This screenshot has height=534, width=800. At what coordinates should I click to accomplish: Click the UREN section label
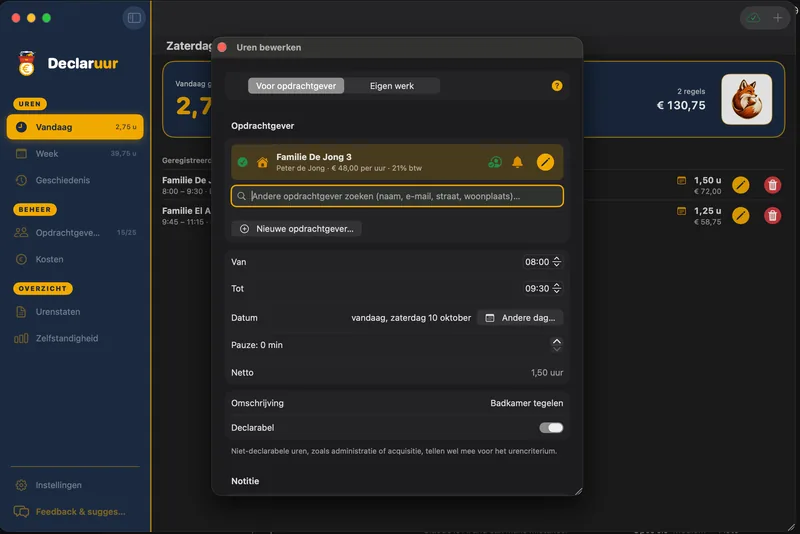30,104
